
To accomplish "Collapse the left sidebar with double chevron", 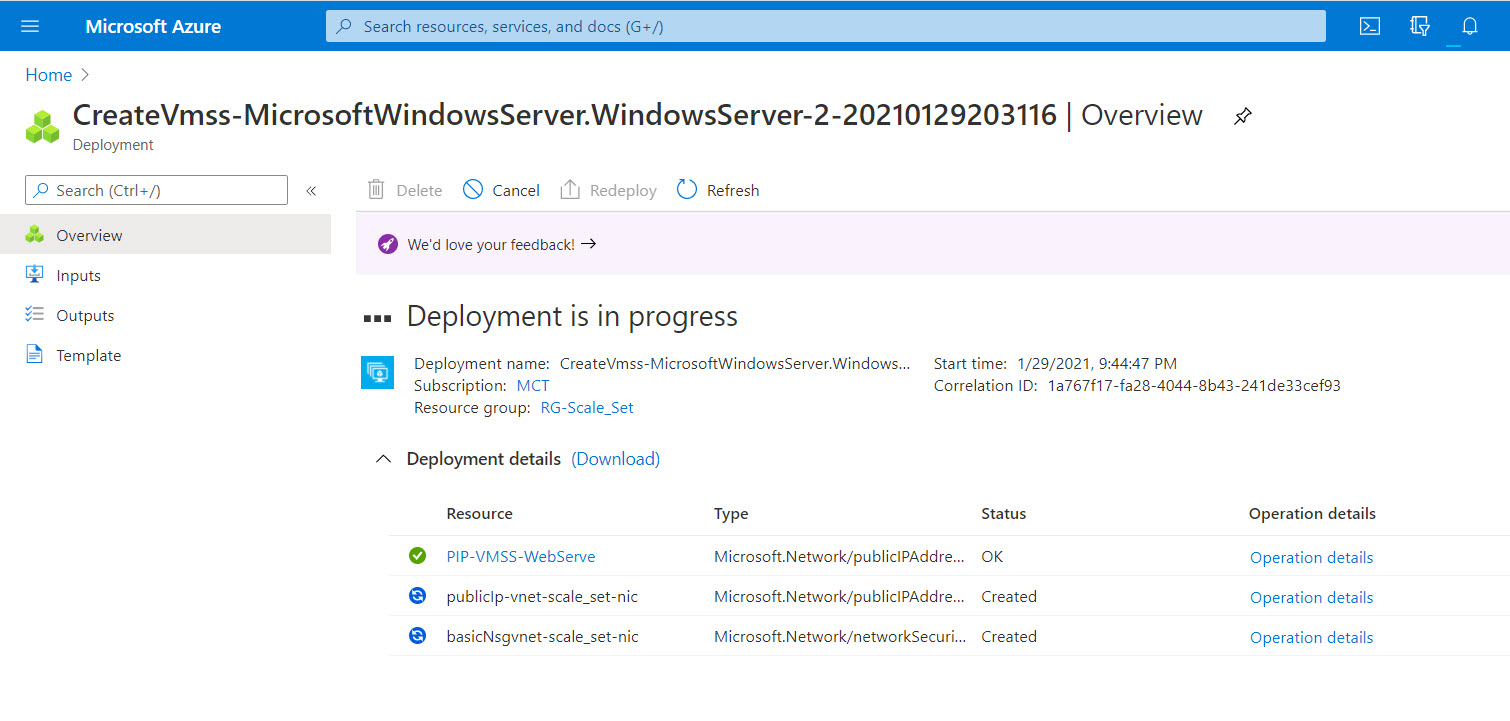I will pyautogui.click(x=311, y=190).
